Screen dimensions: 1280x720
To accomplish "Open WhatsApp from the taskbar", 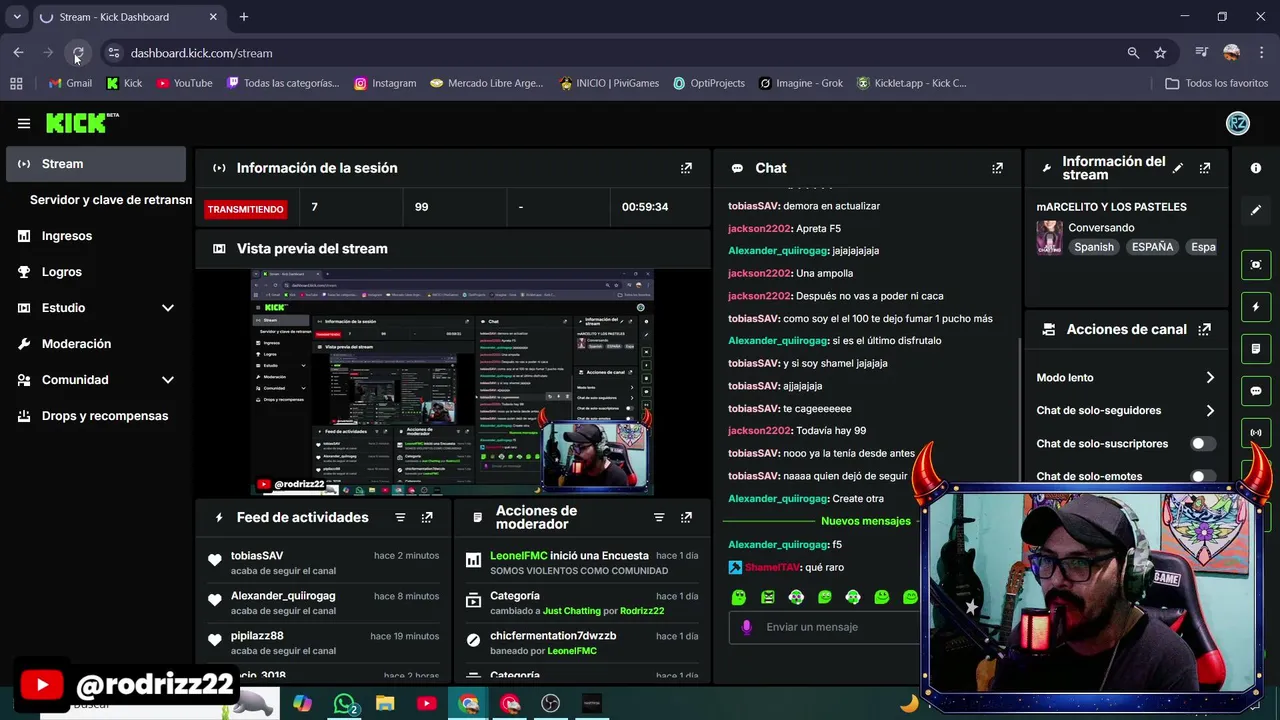I will click(x=345, y=704).
